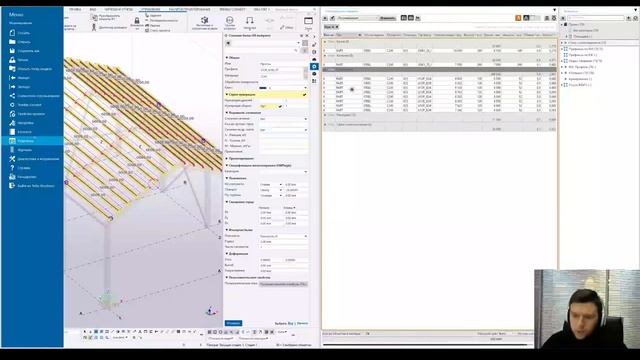Click the topmost side pane icon
The image size is (640, 360).
314,37
